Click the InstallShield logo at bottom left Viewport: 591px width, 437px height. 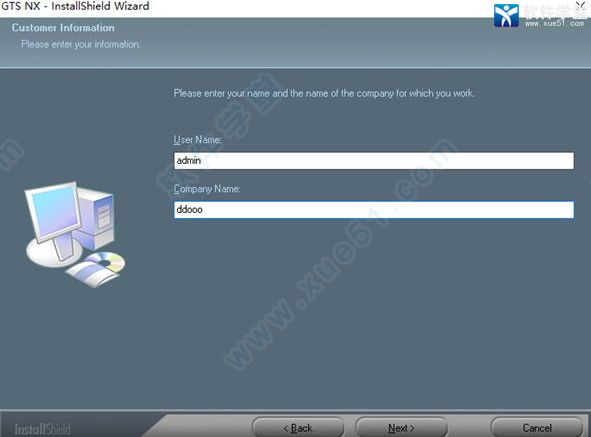click(42, 429)
